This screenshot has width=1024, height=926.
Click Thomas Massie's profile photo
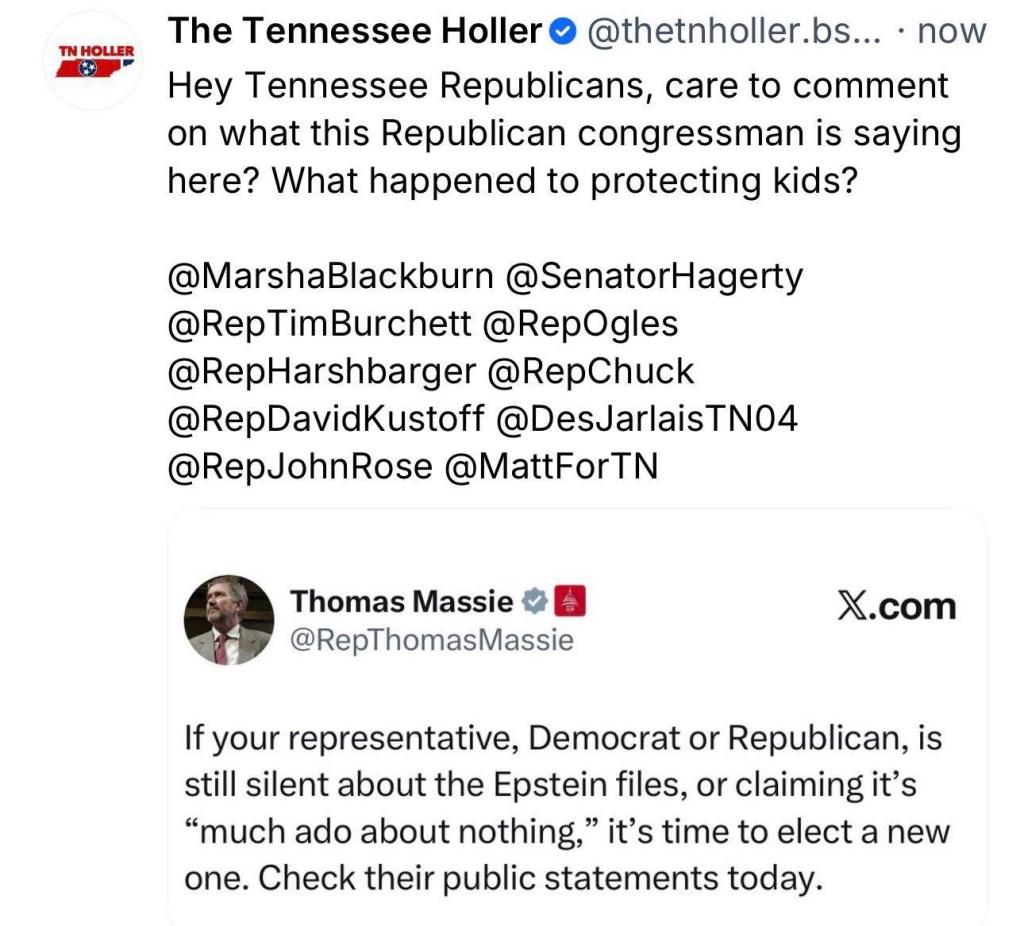coord(229,620)
